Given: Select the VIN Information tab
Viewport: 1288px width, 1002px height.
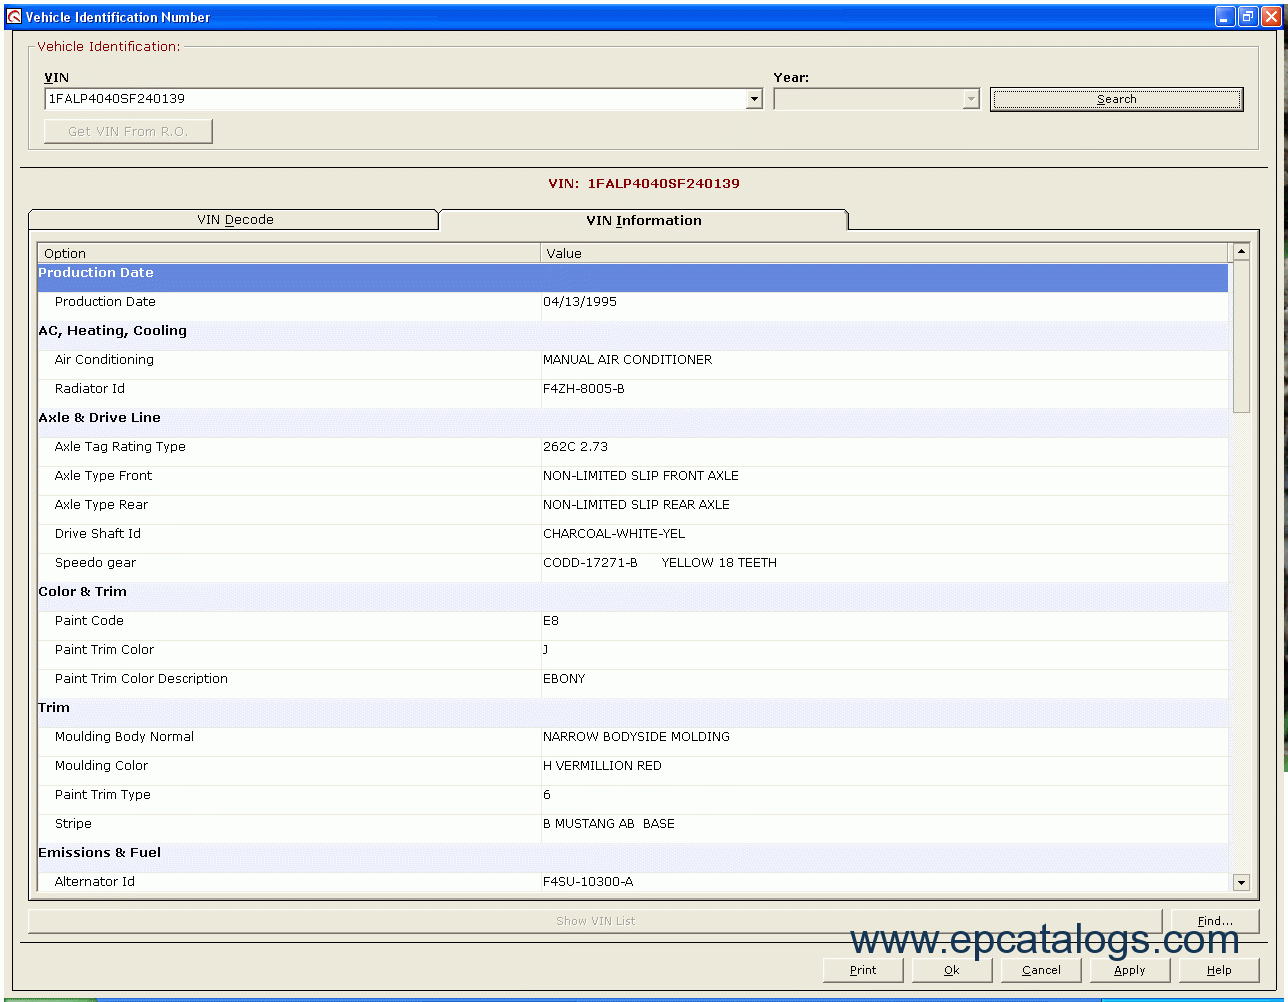Looking at the screenshot, I should [643, 220].
